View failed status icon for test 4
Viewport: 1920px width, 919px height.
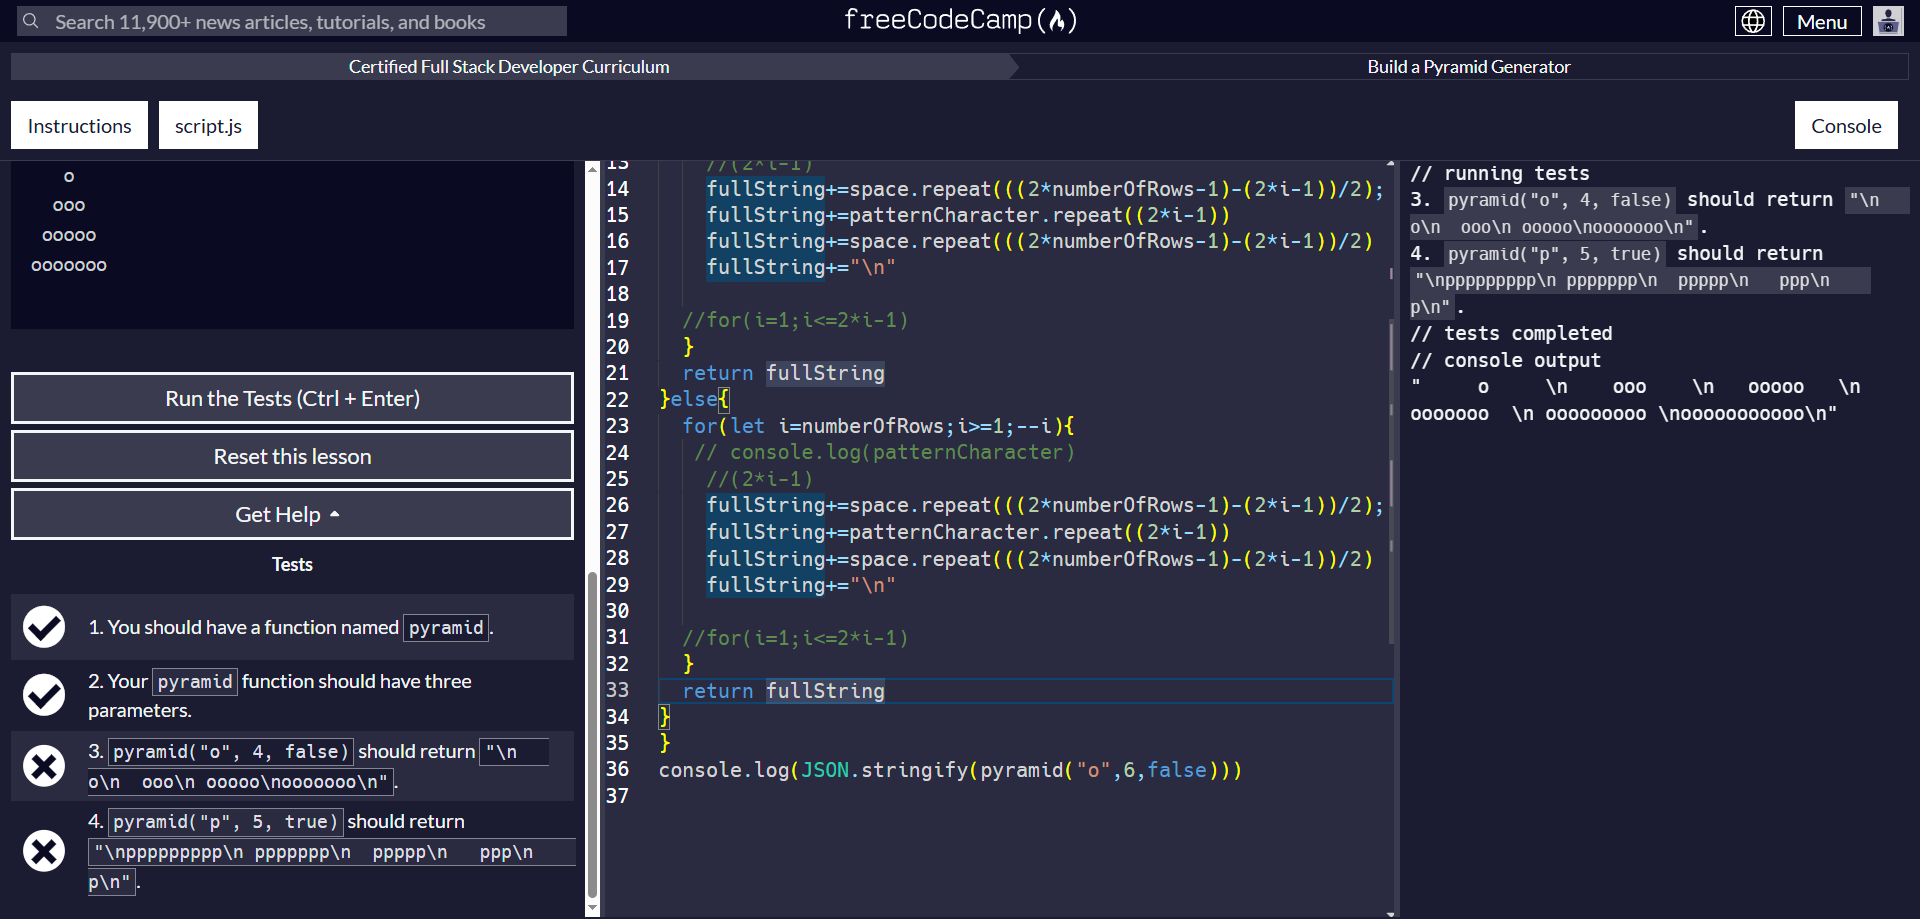click(44, 851)
